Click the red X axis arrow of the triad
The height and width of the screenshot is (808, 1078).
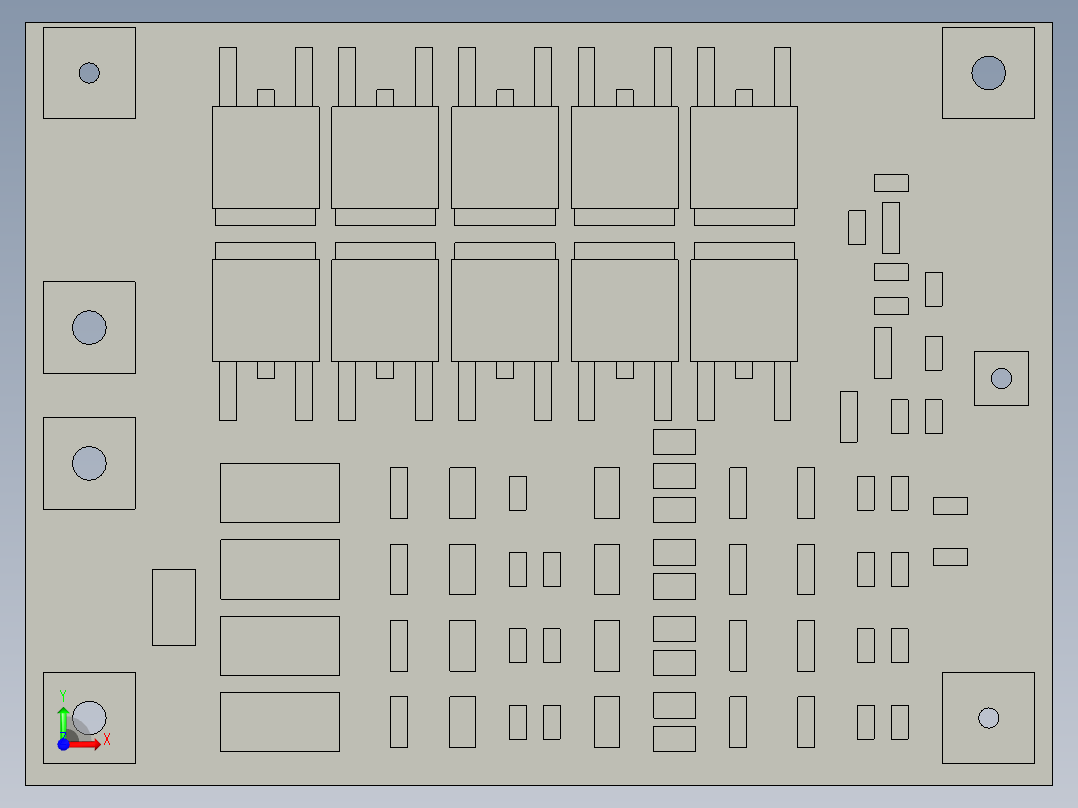(x=85, y=745)
